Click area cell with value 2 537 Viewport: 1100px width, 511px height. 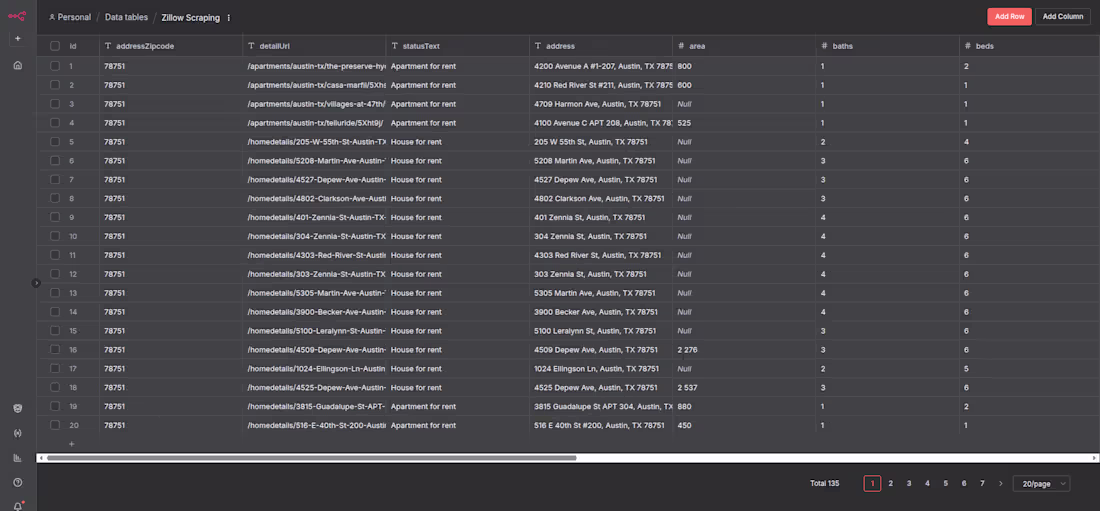click(x=744, y=387)
